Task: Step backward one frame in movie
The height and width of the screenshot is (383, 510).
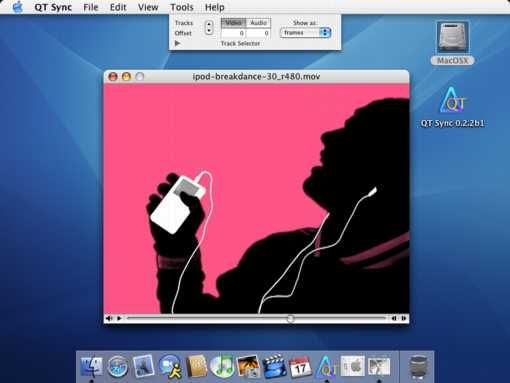Action: 394,318
